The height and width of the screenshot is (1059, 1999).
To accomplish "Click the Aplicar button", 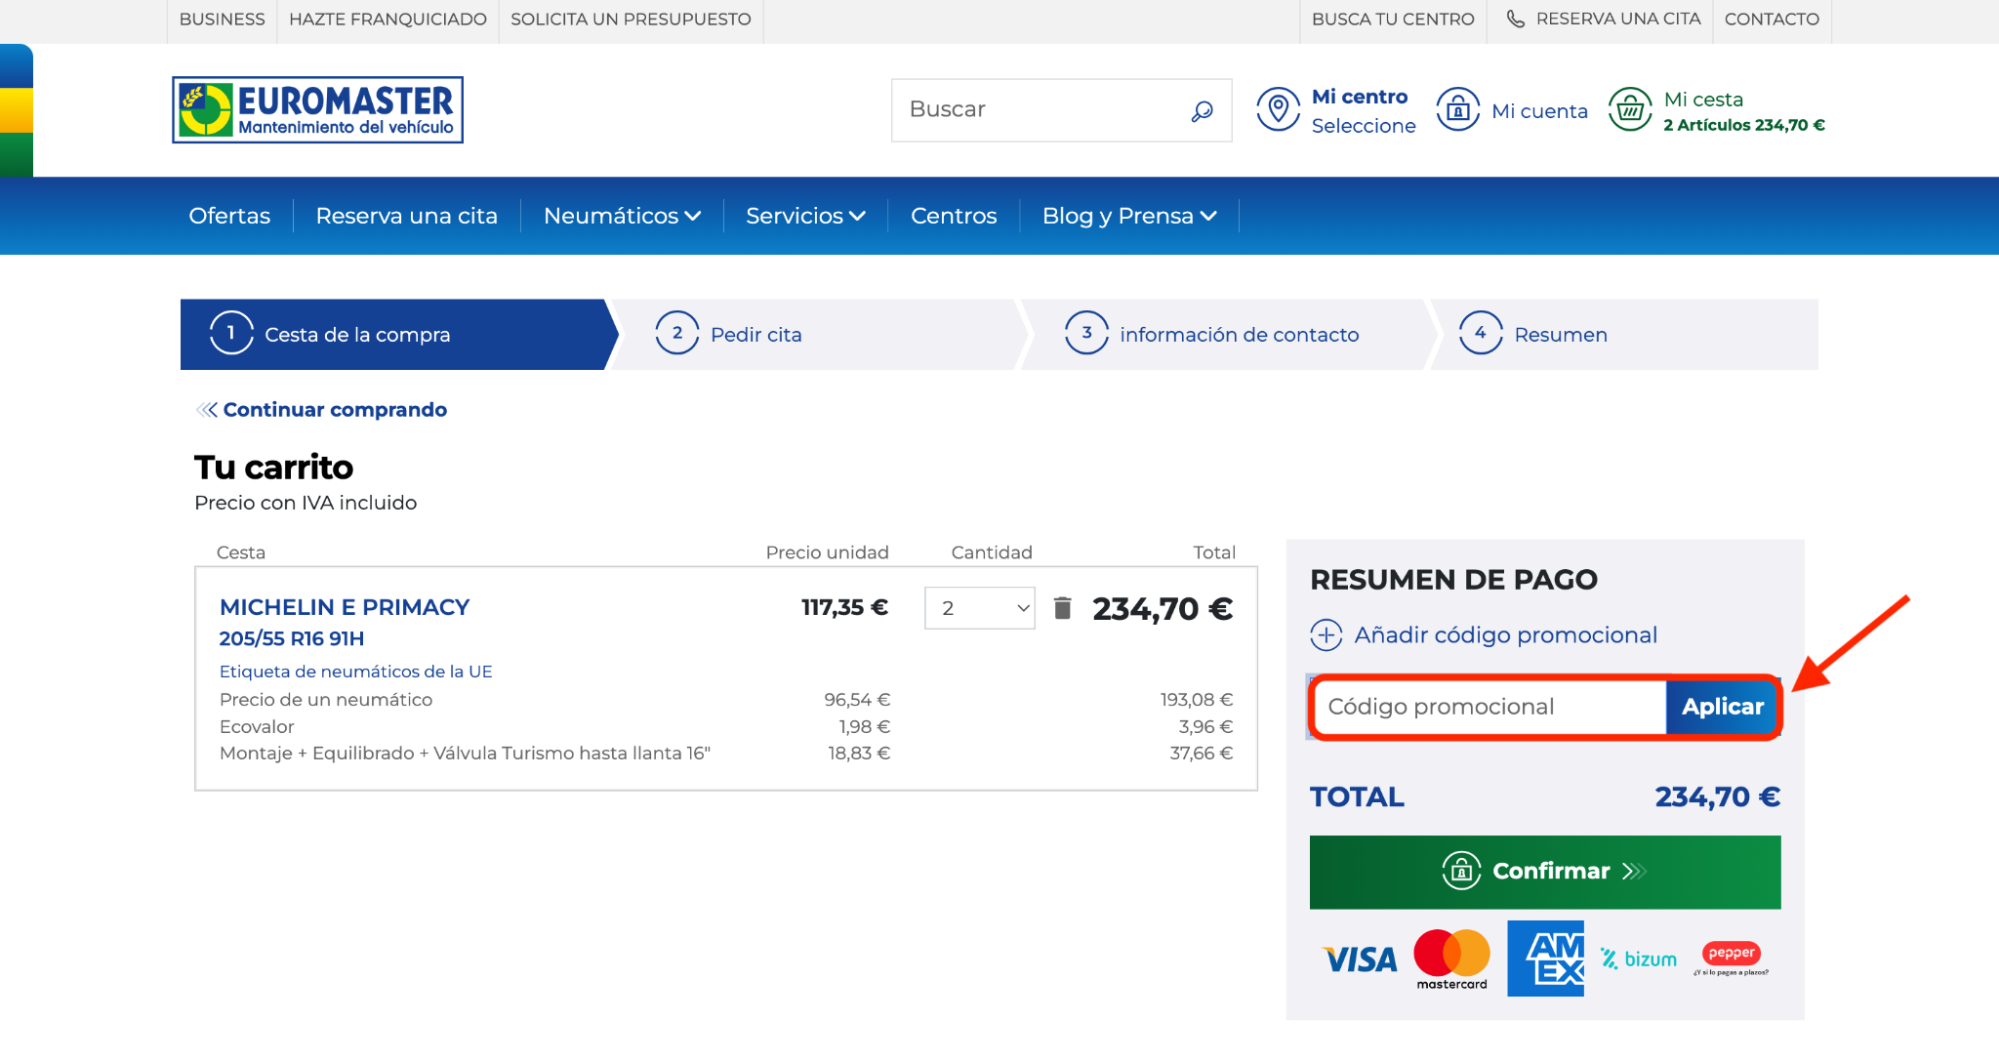I will [1723, 707].
